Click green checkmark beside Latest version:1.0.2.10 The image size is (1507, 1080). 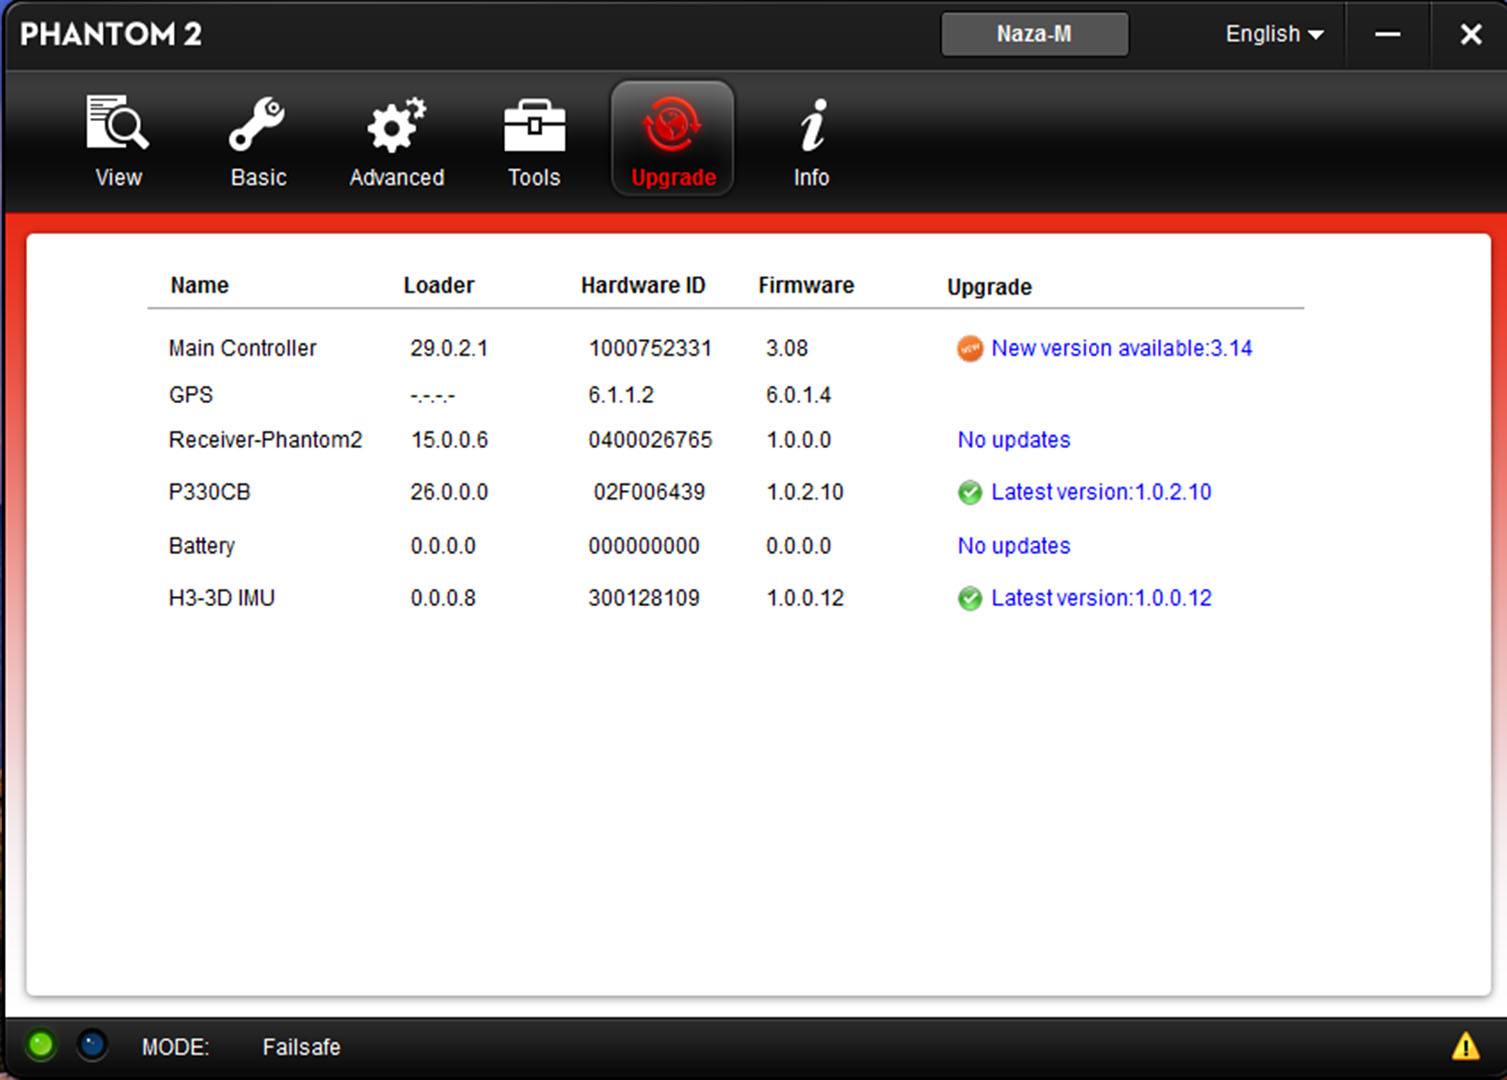click(x=970, y=492)
